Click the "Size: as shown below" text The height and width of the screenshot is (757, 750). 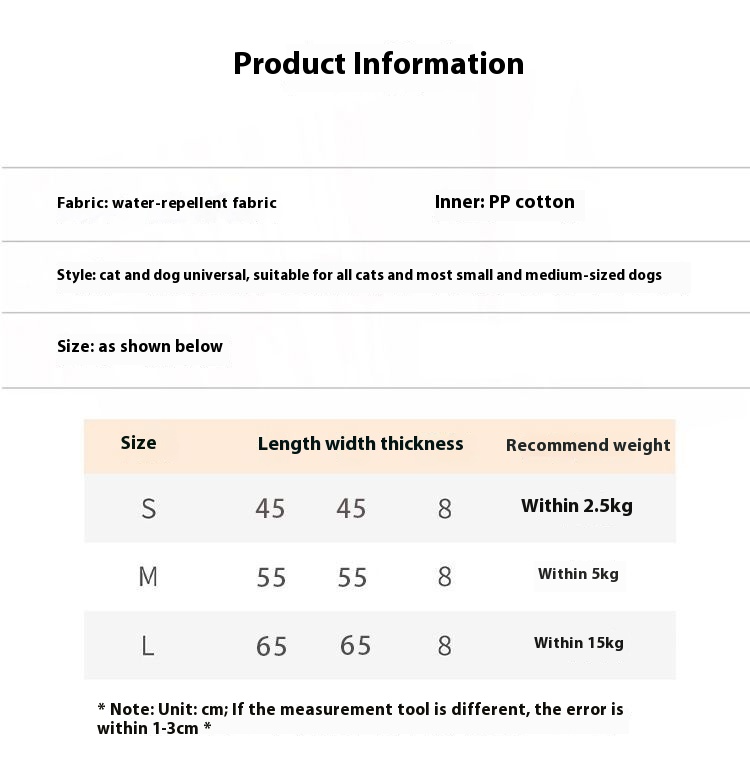click(x=140, y=347)
